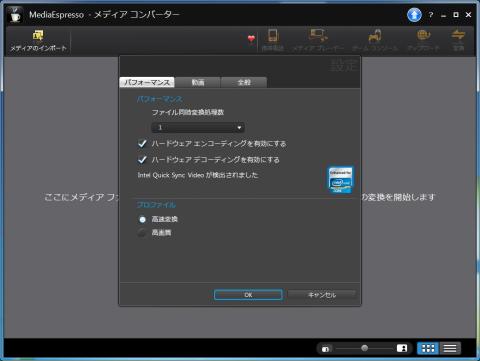Viewport: 480px width, 361px height.
Task: Click the Intel Core badge logo
Action: pos(340,180)
